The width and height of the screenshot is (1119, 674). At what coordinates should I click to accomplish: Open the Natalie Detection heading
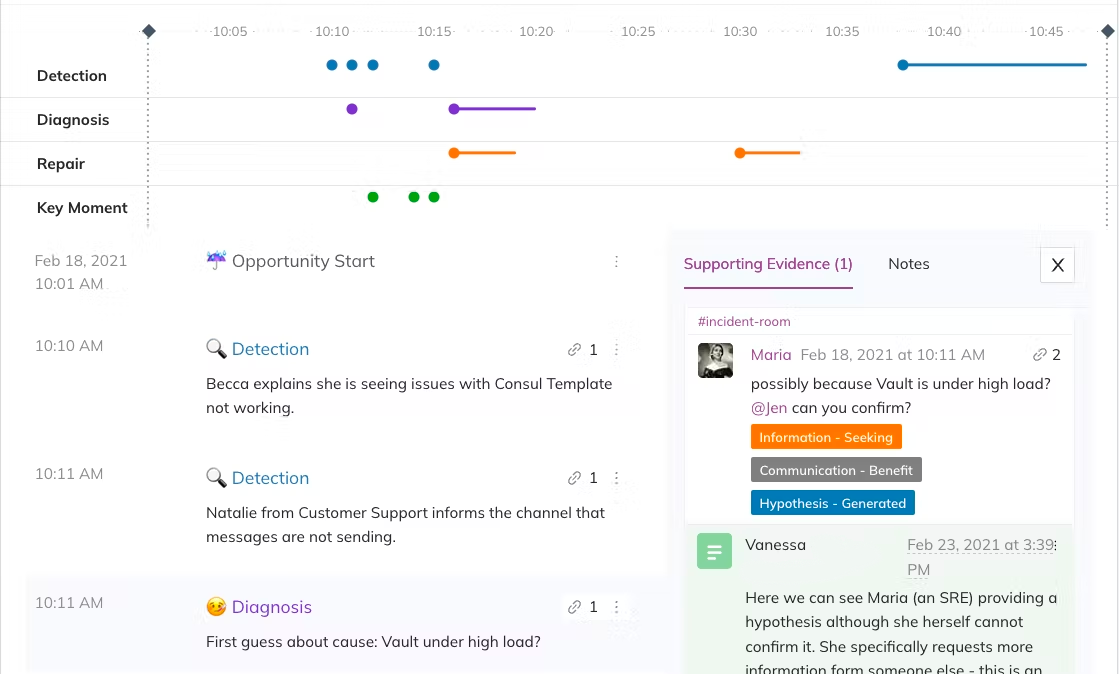coord(270,478)
